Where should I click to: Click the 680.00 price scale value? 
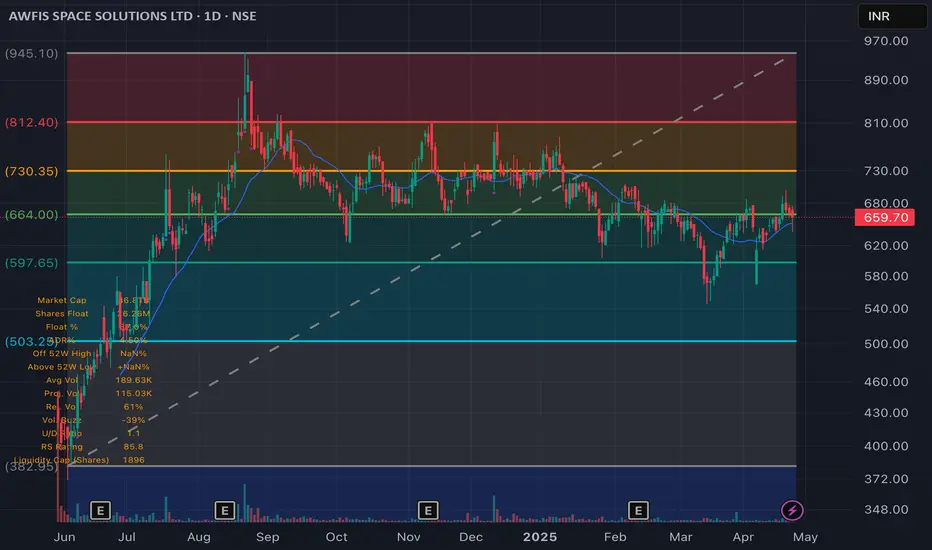coord(886,203)
